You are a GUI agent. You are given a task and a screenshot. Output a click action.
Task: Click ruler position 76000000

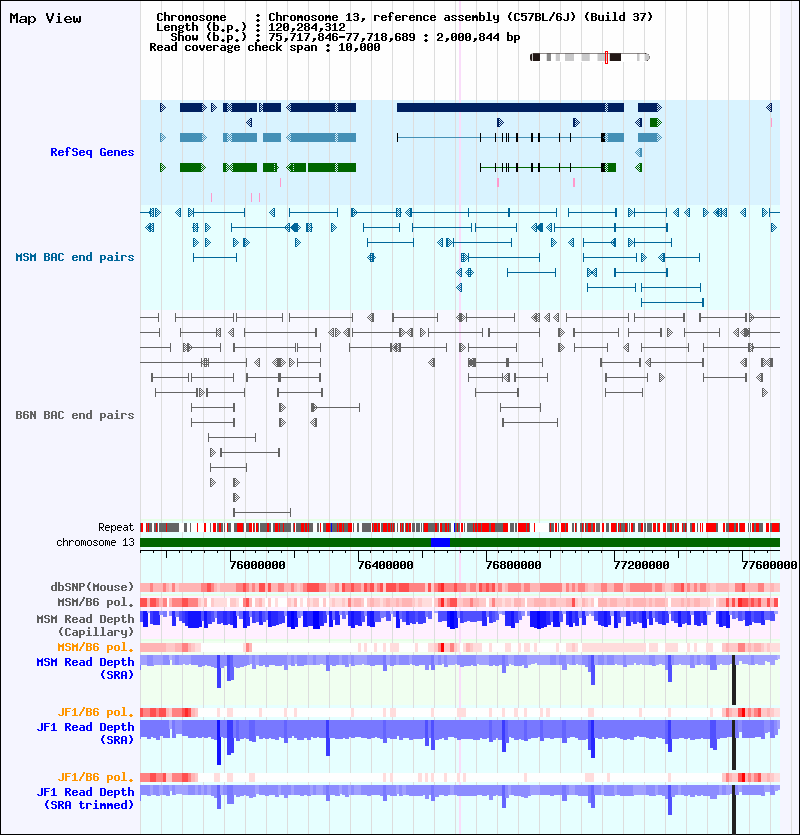pyautogui.click(x=258, y=565)
